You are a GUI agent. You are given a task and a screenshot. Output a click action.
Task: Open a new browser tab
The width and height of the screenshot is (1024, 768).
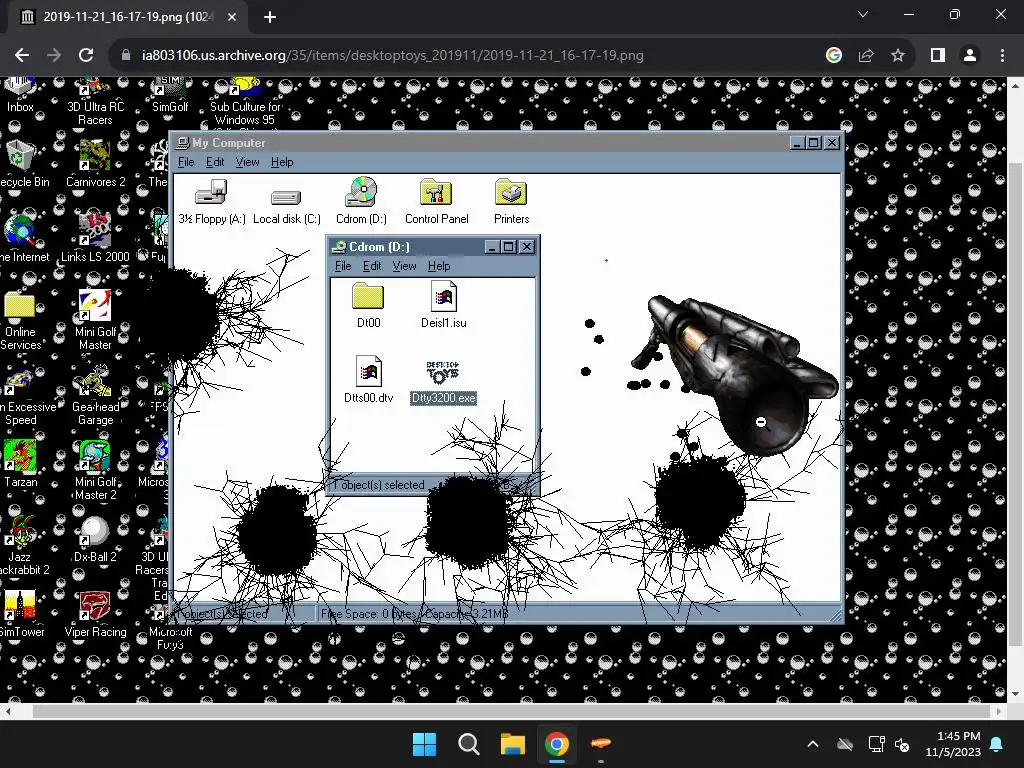(270, 17)
